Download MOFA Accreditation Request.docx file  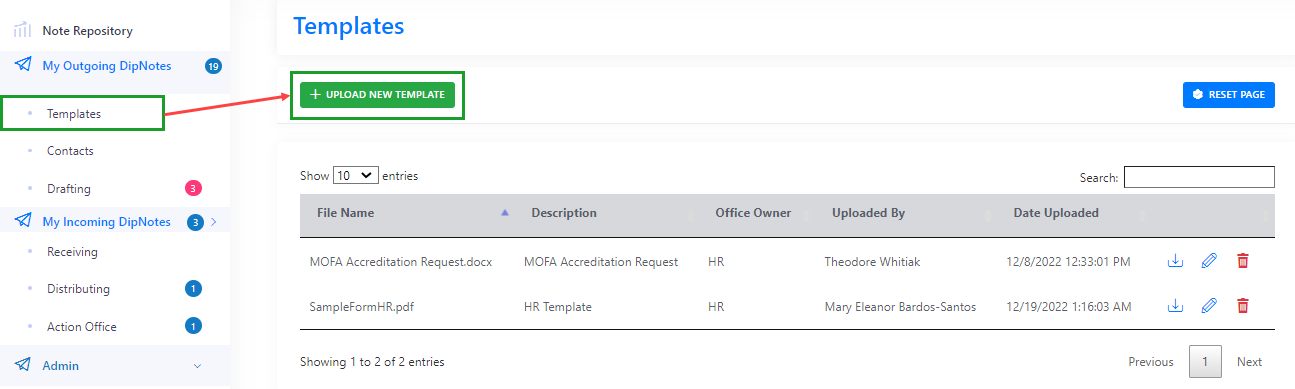click(1175, 261)
